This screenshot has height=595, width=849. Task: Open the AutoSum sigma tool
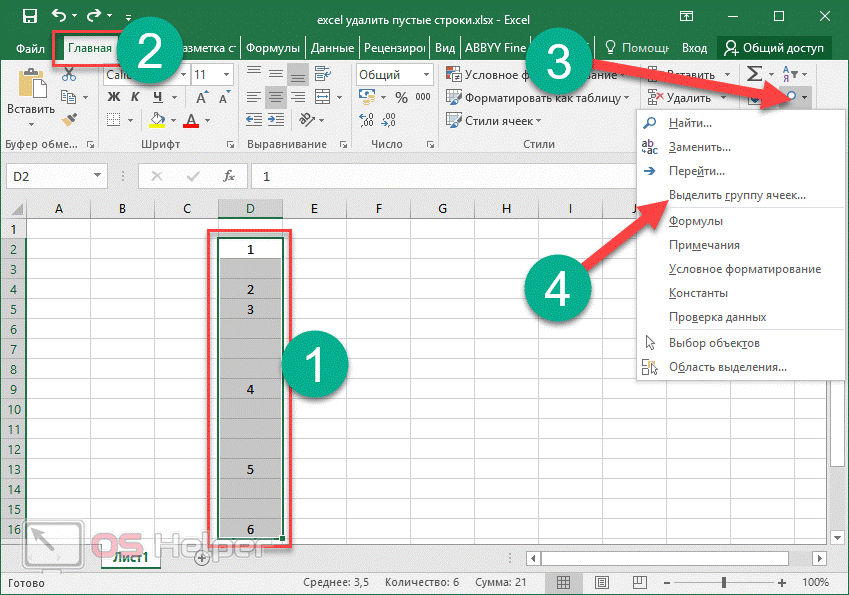(754, 74)
